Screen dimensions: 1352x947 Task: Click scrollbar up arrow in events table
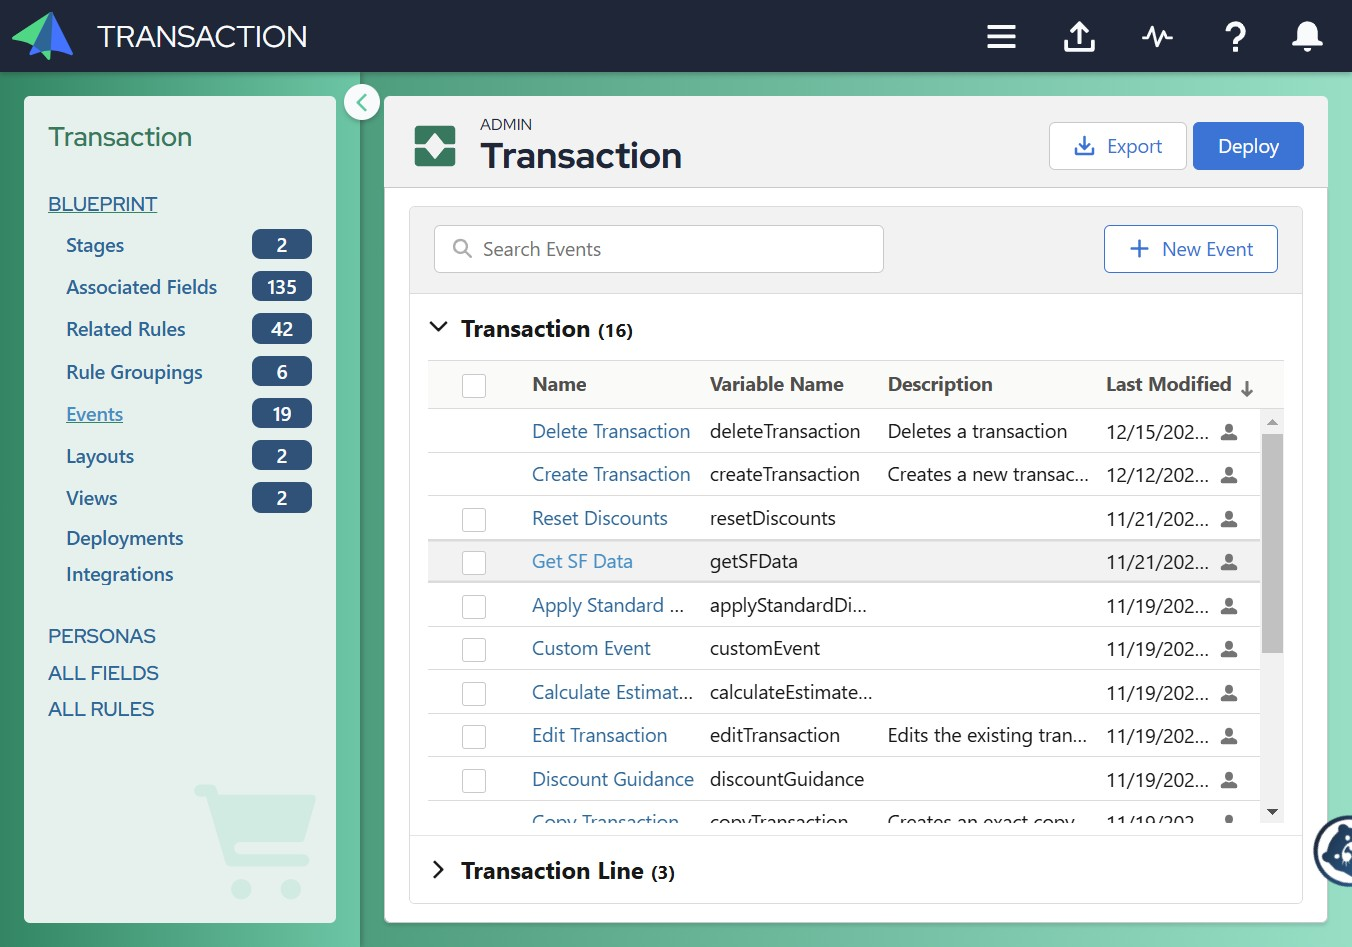[1272, 422]
